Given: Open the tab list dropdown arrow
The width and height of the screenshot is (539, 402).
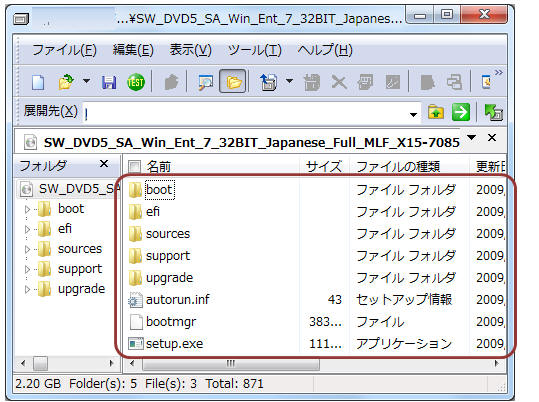Looking at the screenshot, I should 472,138.
